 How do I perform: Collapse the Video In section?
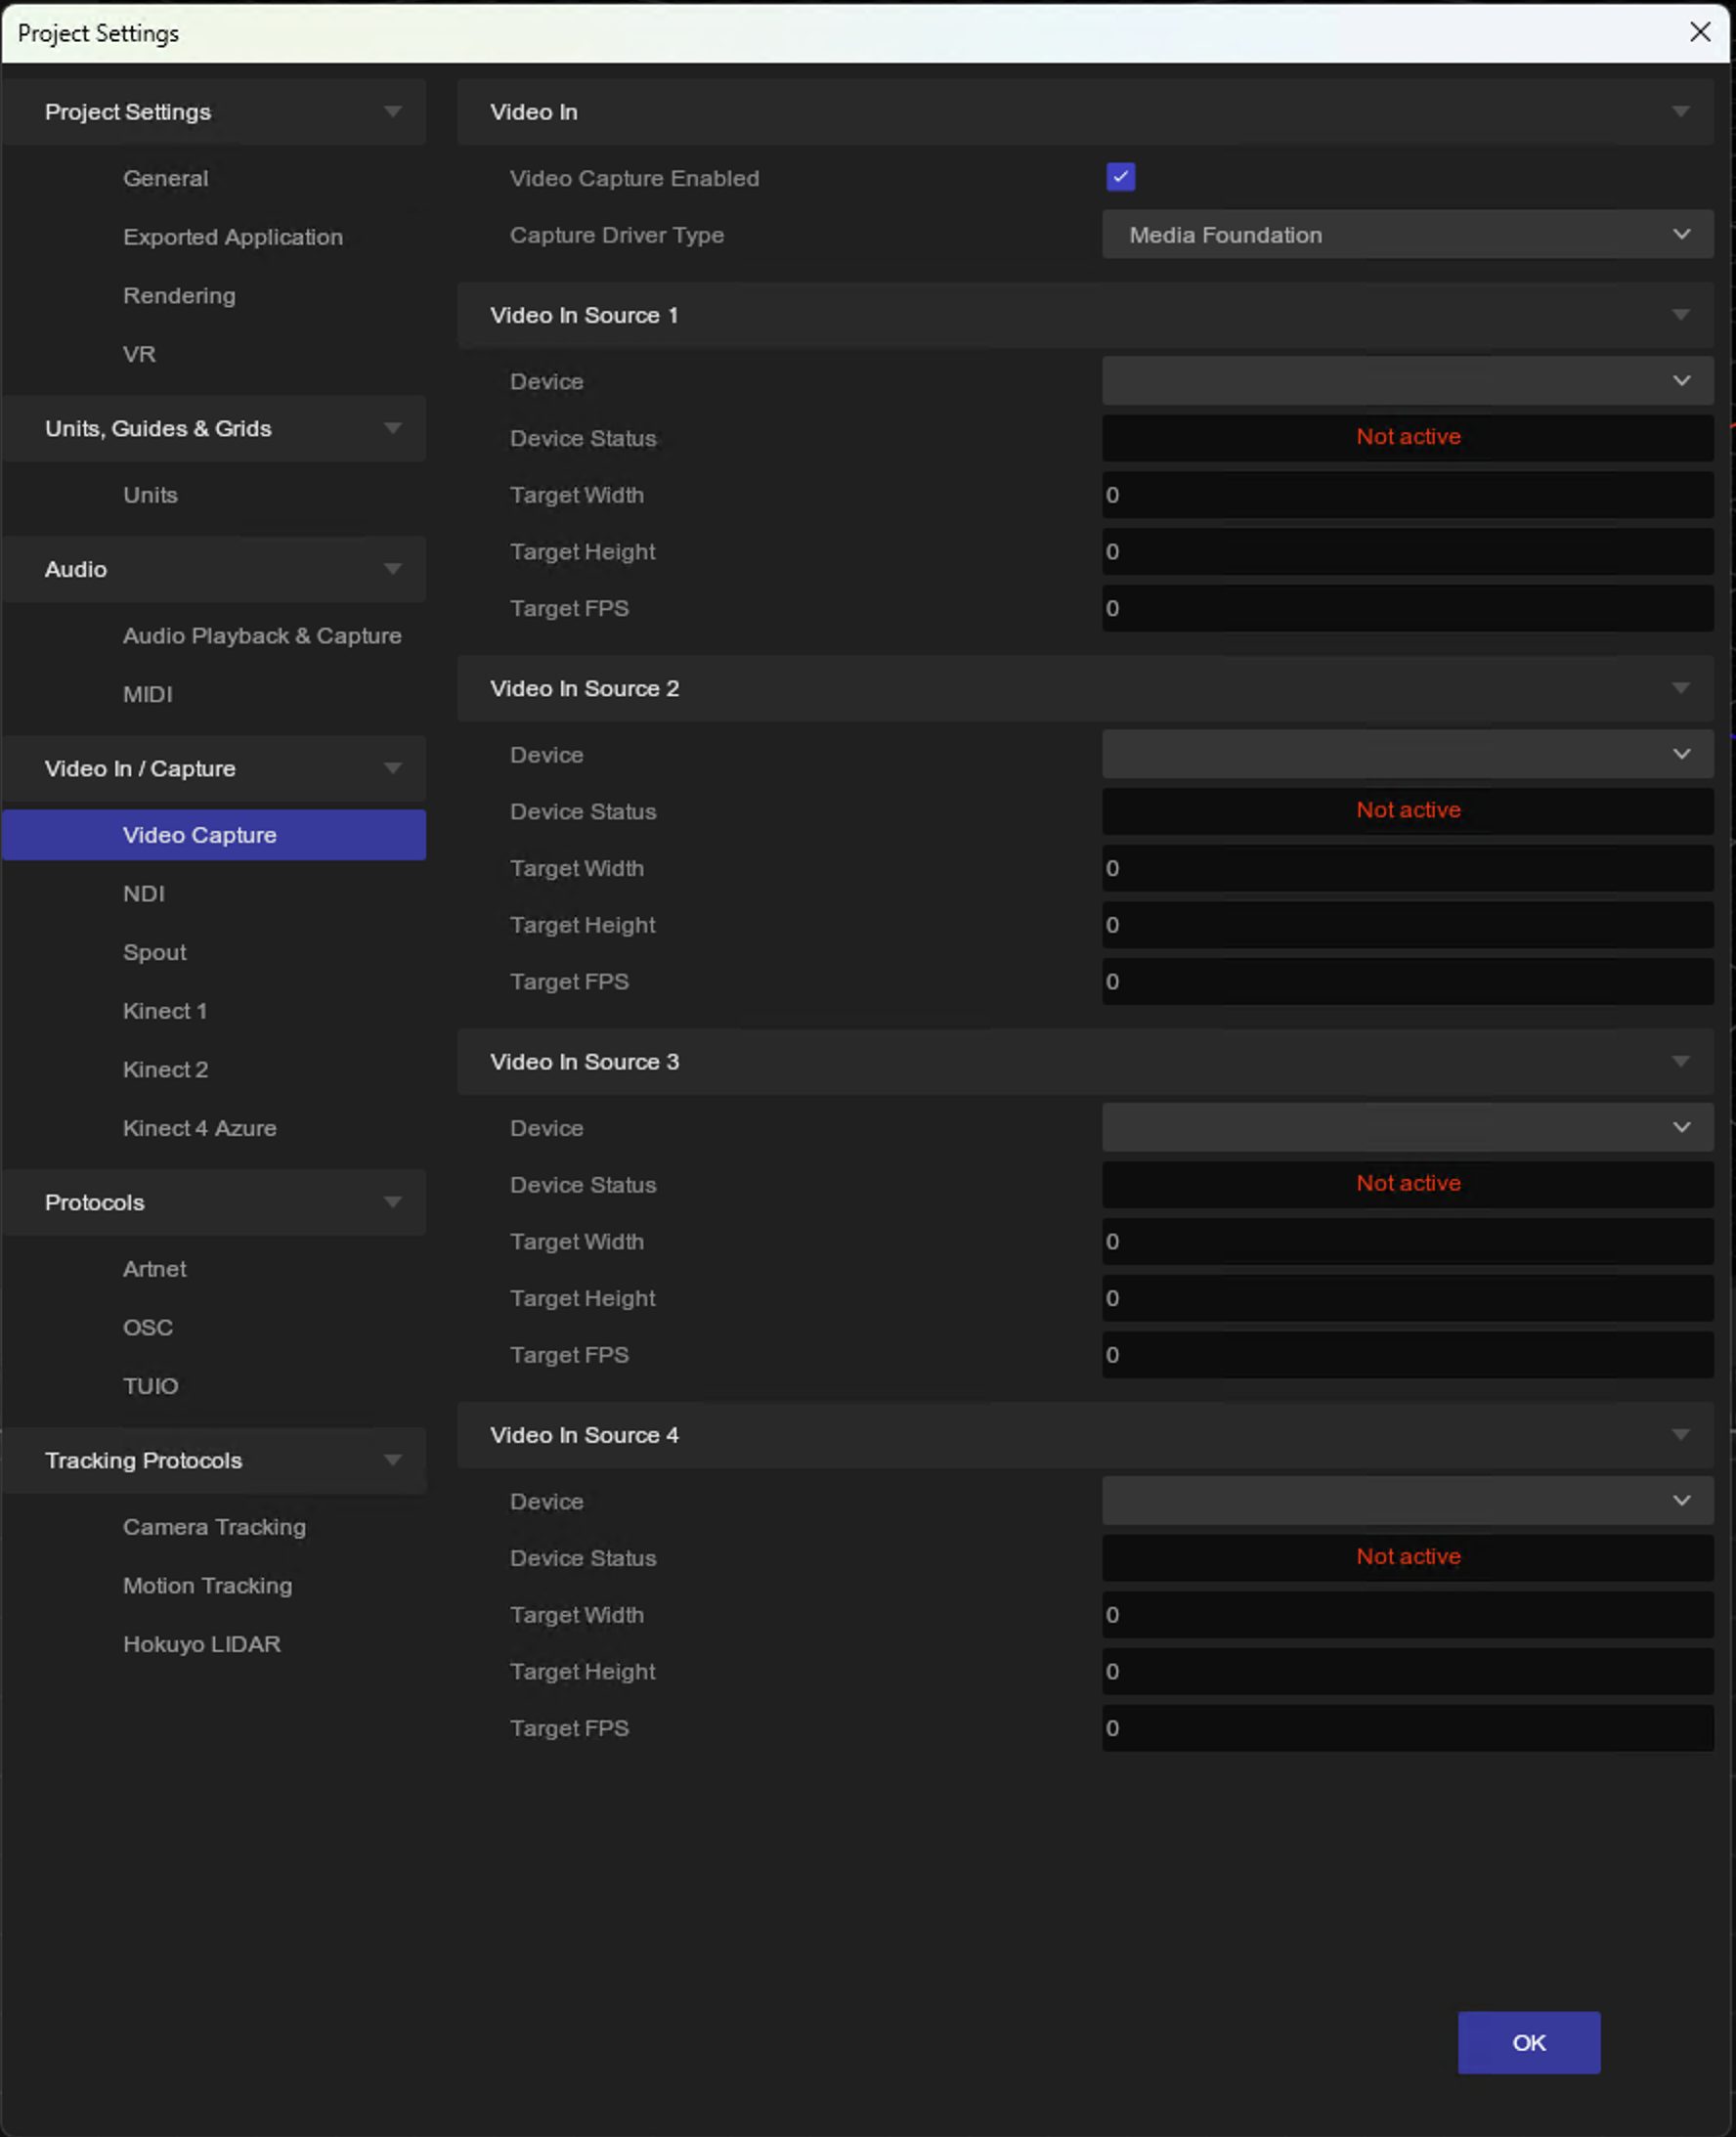point(1679,112)
